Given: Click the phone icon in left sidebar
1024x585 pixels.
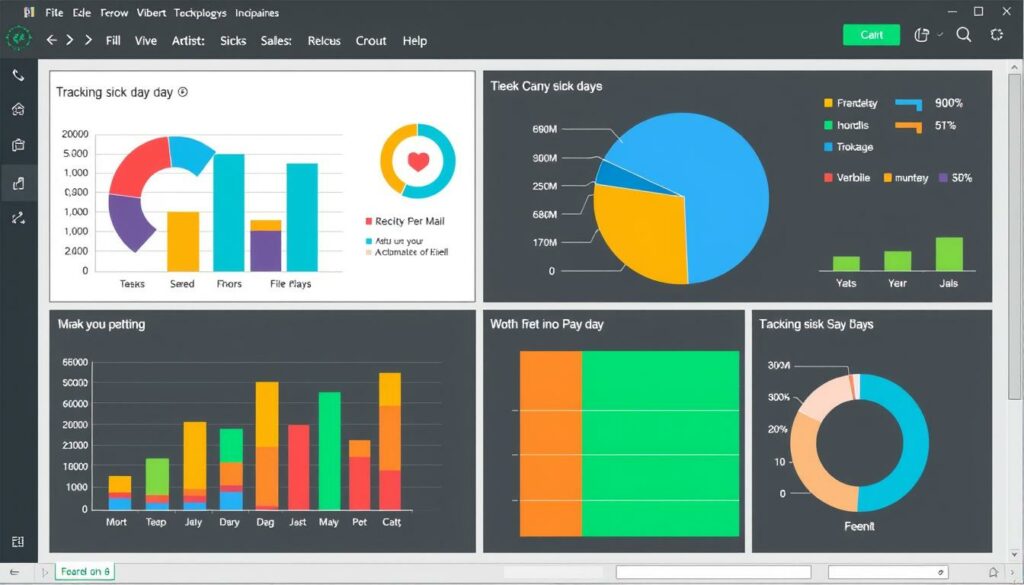Looking at the screenshot, I should point(18,75).
